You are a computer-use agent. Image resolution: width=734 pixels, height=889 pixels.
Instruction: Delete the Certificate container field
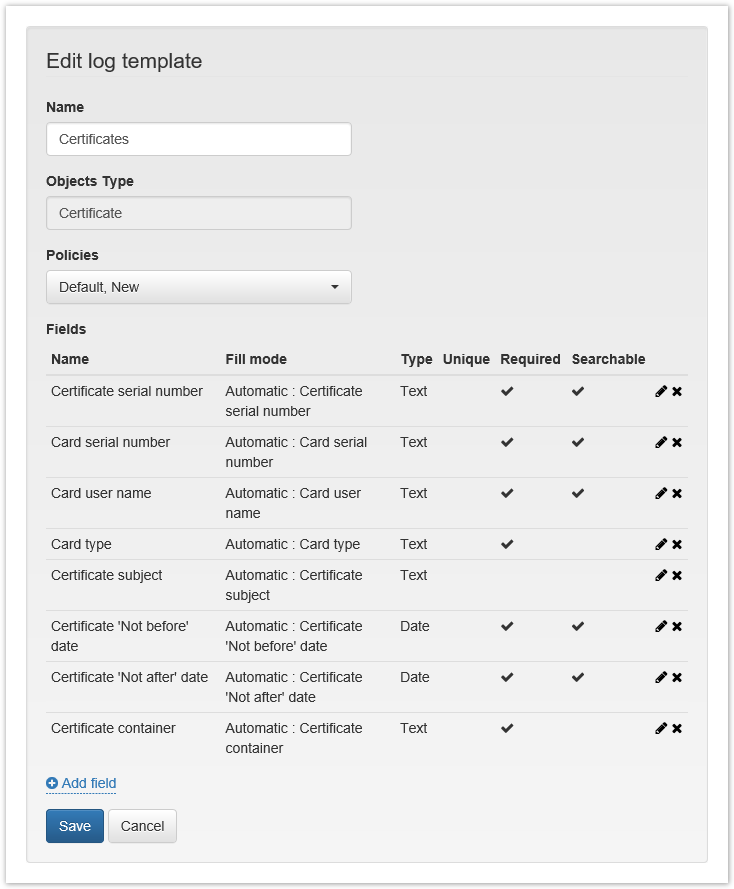[x=677, y=729]
